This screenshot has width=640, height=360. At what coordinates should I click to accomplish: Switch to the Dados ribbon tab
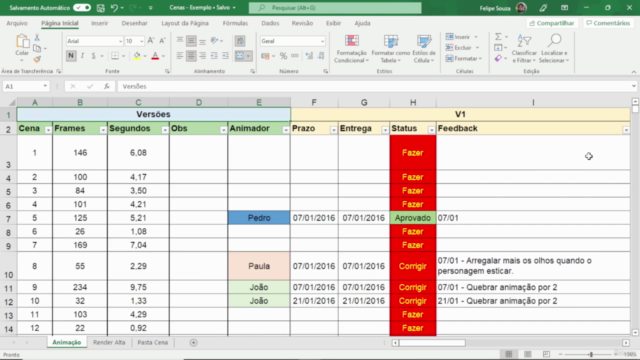[270, 23]
